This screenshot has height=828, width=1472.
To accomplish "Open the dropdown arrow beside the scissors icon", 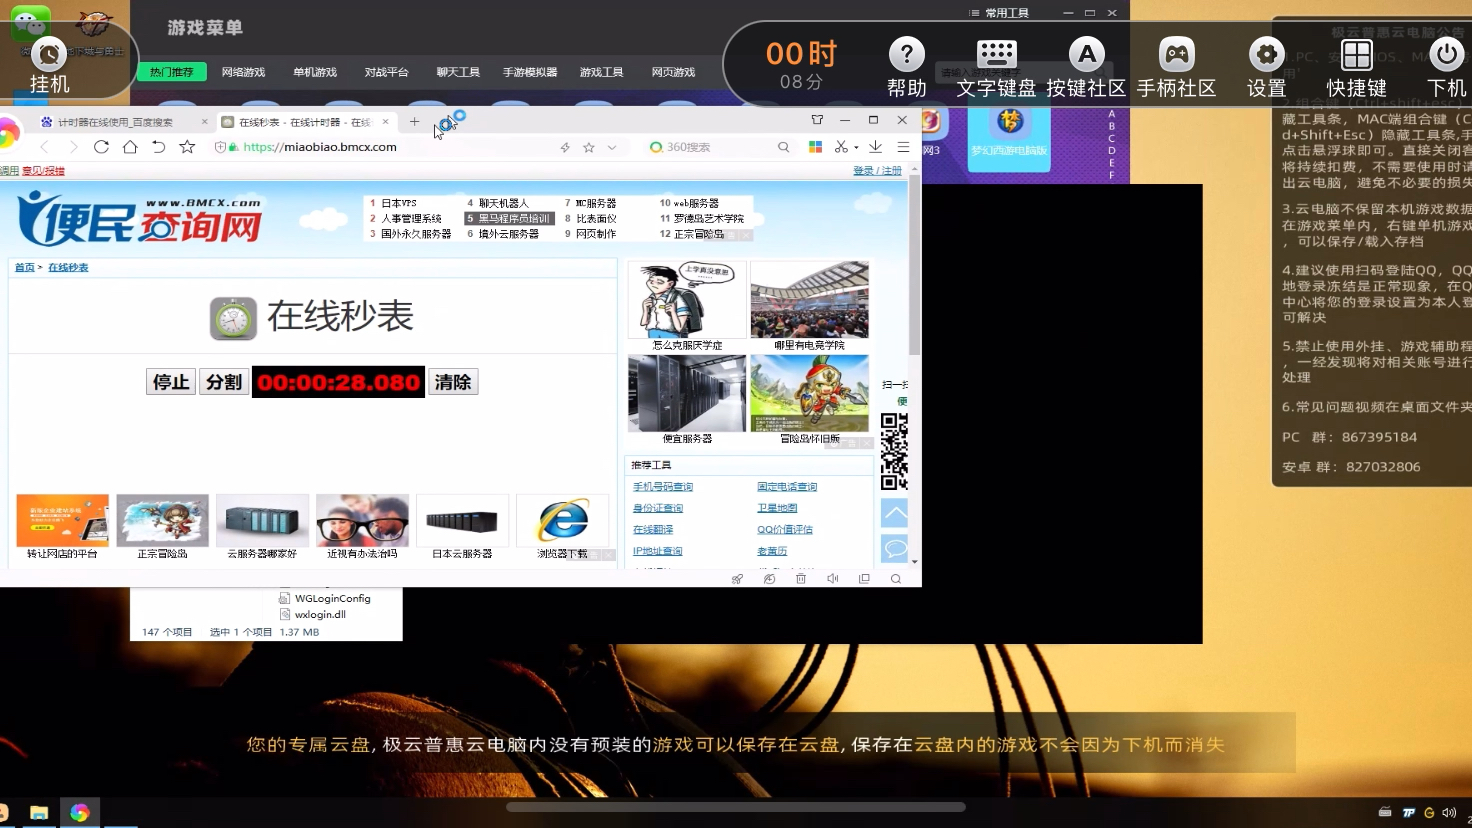I will (x=856, y=148).
